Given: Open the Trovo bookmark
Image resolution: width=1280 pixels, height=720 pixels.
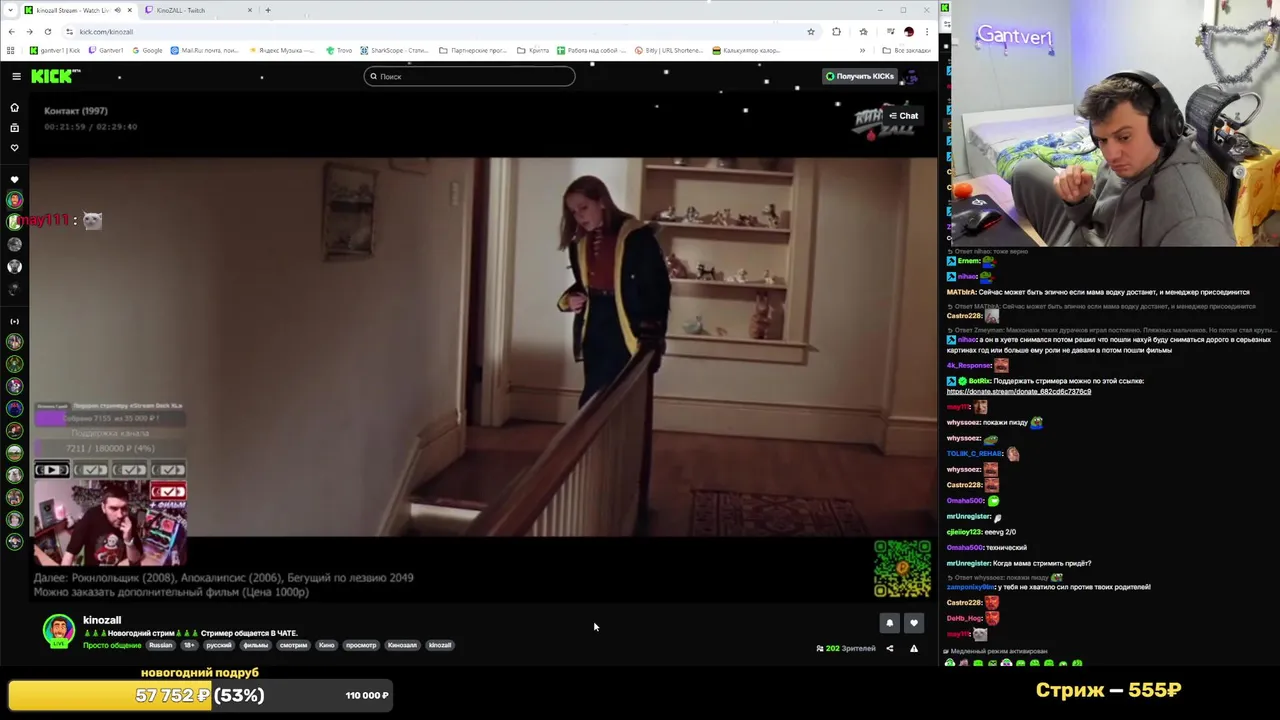Looking at the screenshot, I should 339,50.
